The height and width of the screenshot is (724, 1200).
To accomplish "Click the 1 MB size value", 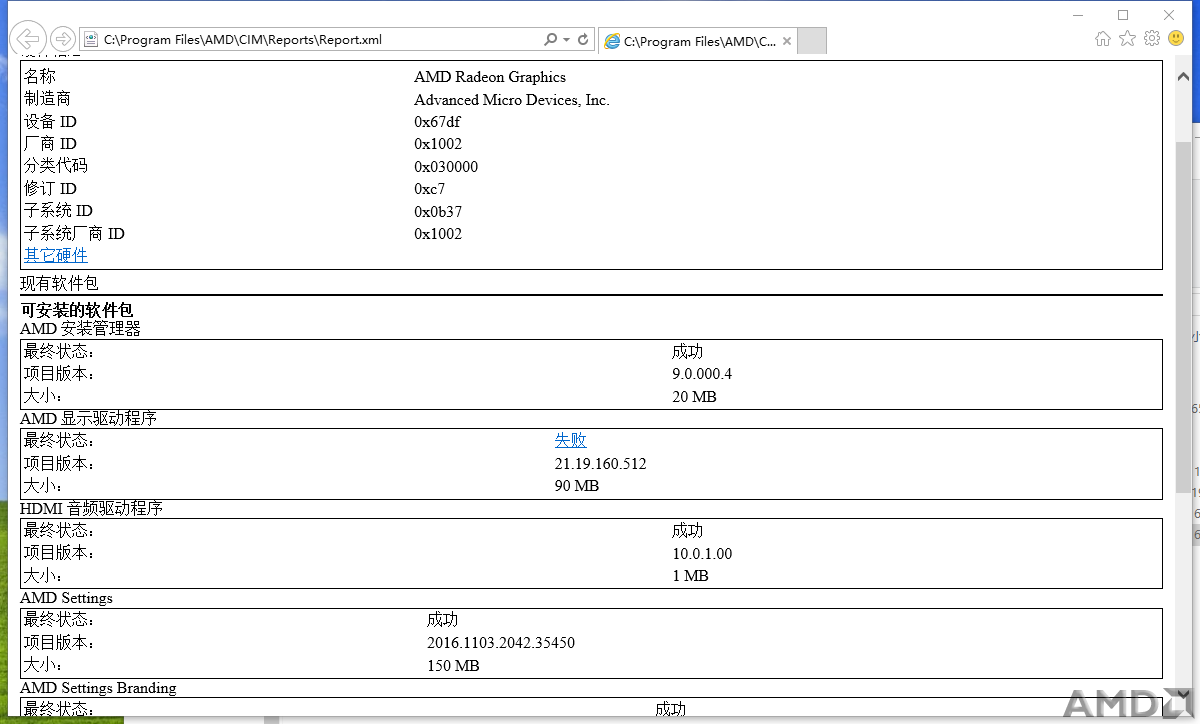I will pyautogui.click(x=690, y=576).
